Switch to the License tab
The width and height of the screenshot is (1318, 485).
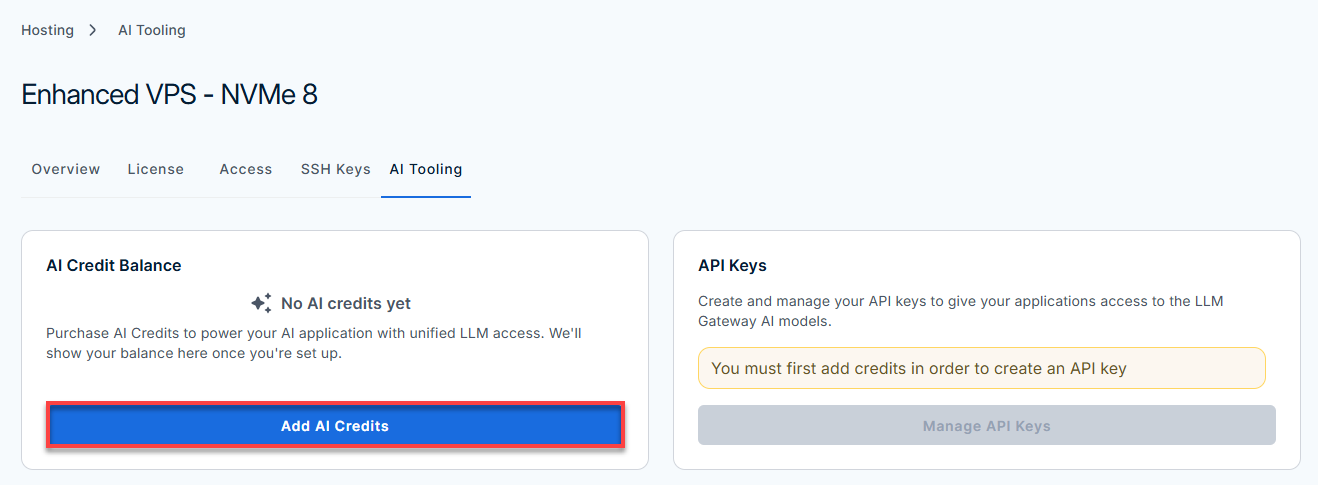[x=156, y=169]
